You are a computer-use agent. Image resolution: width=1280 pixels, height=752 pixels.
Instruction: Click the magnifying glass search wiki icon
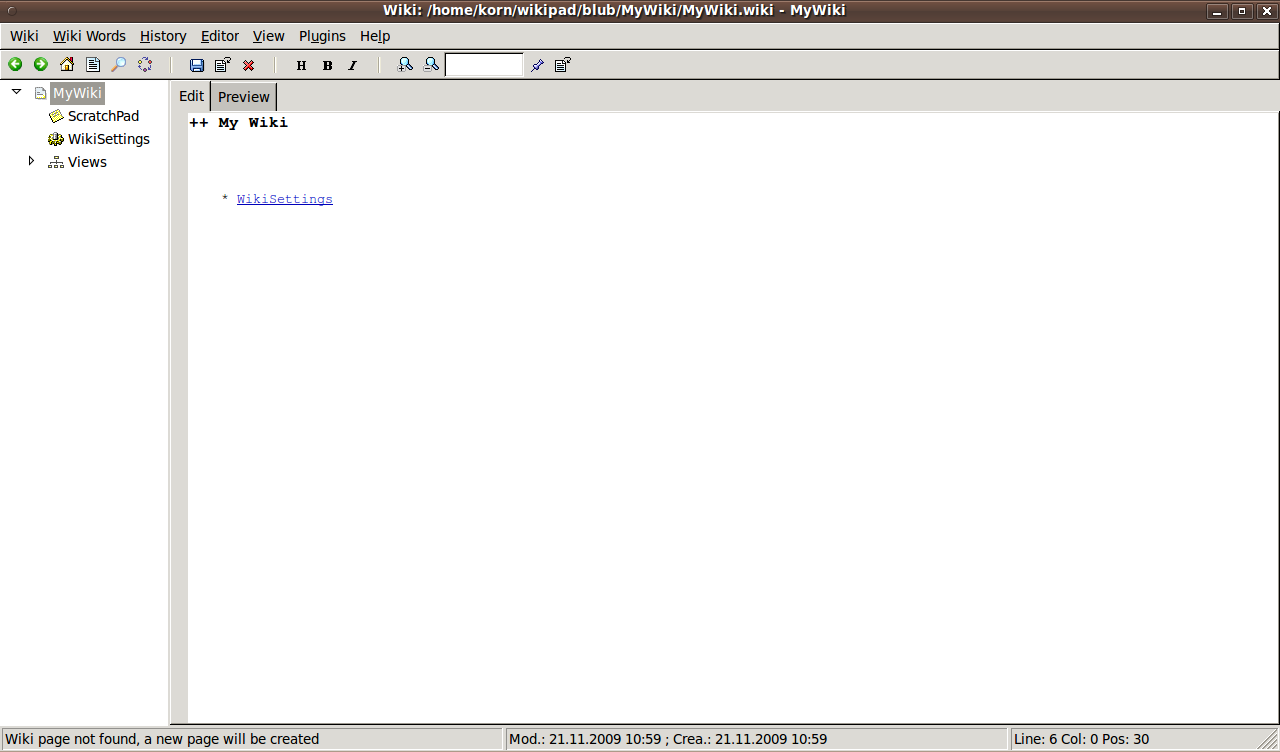pos(119,65)
